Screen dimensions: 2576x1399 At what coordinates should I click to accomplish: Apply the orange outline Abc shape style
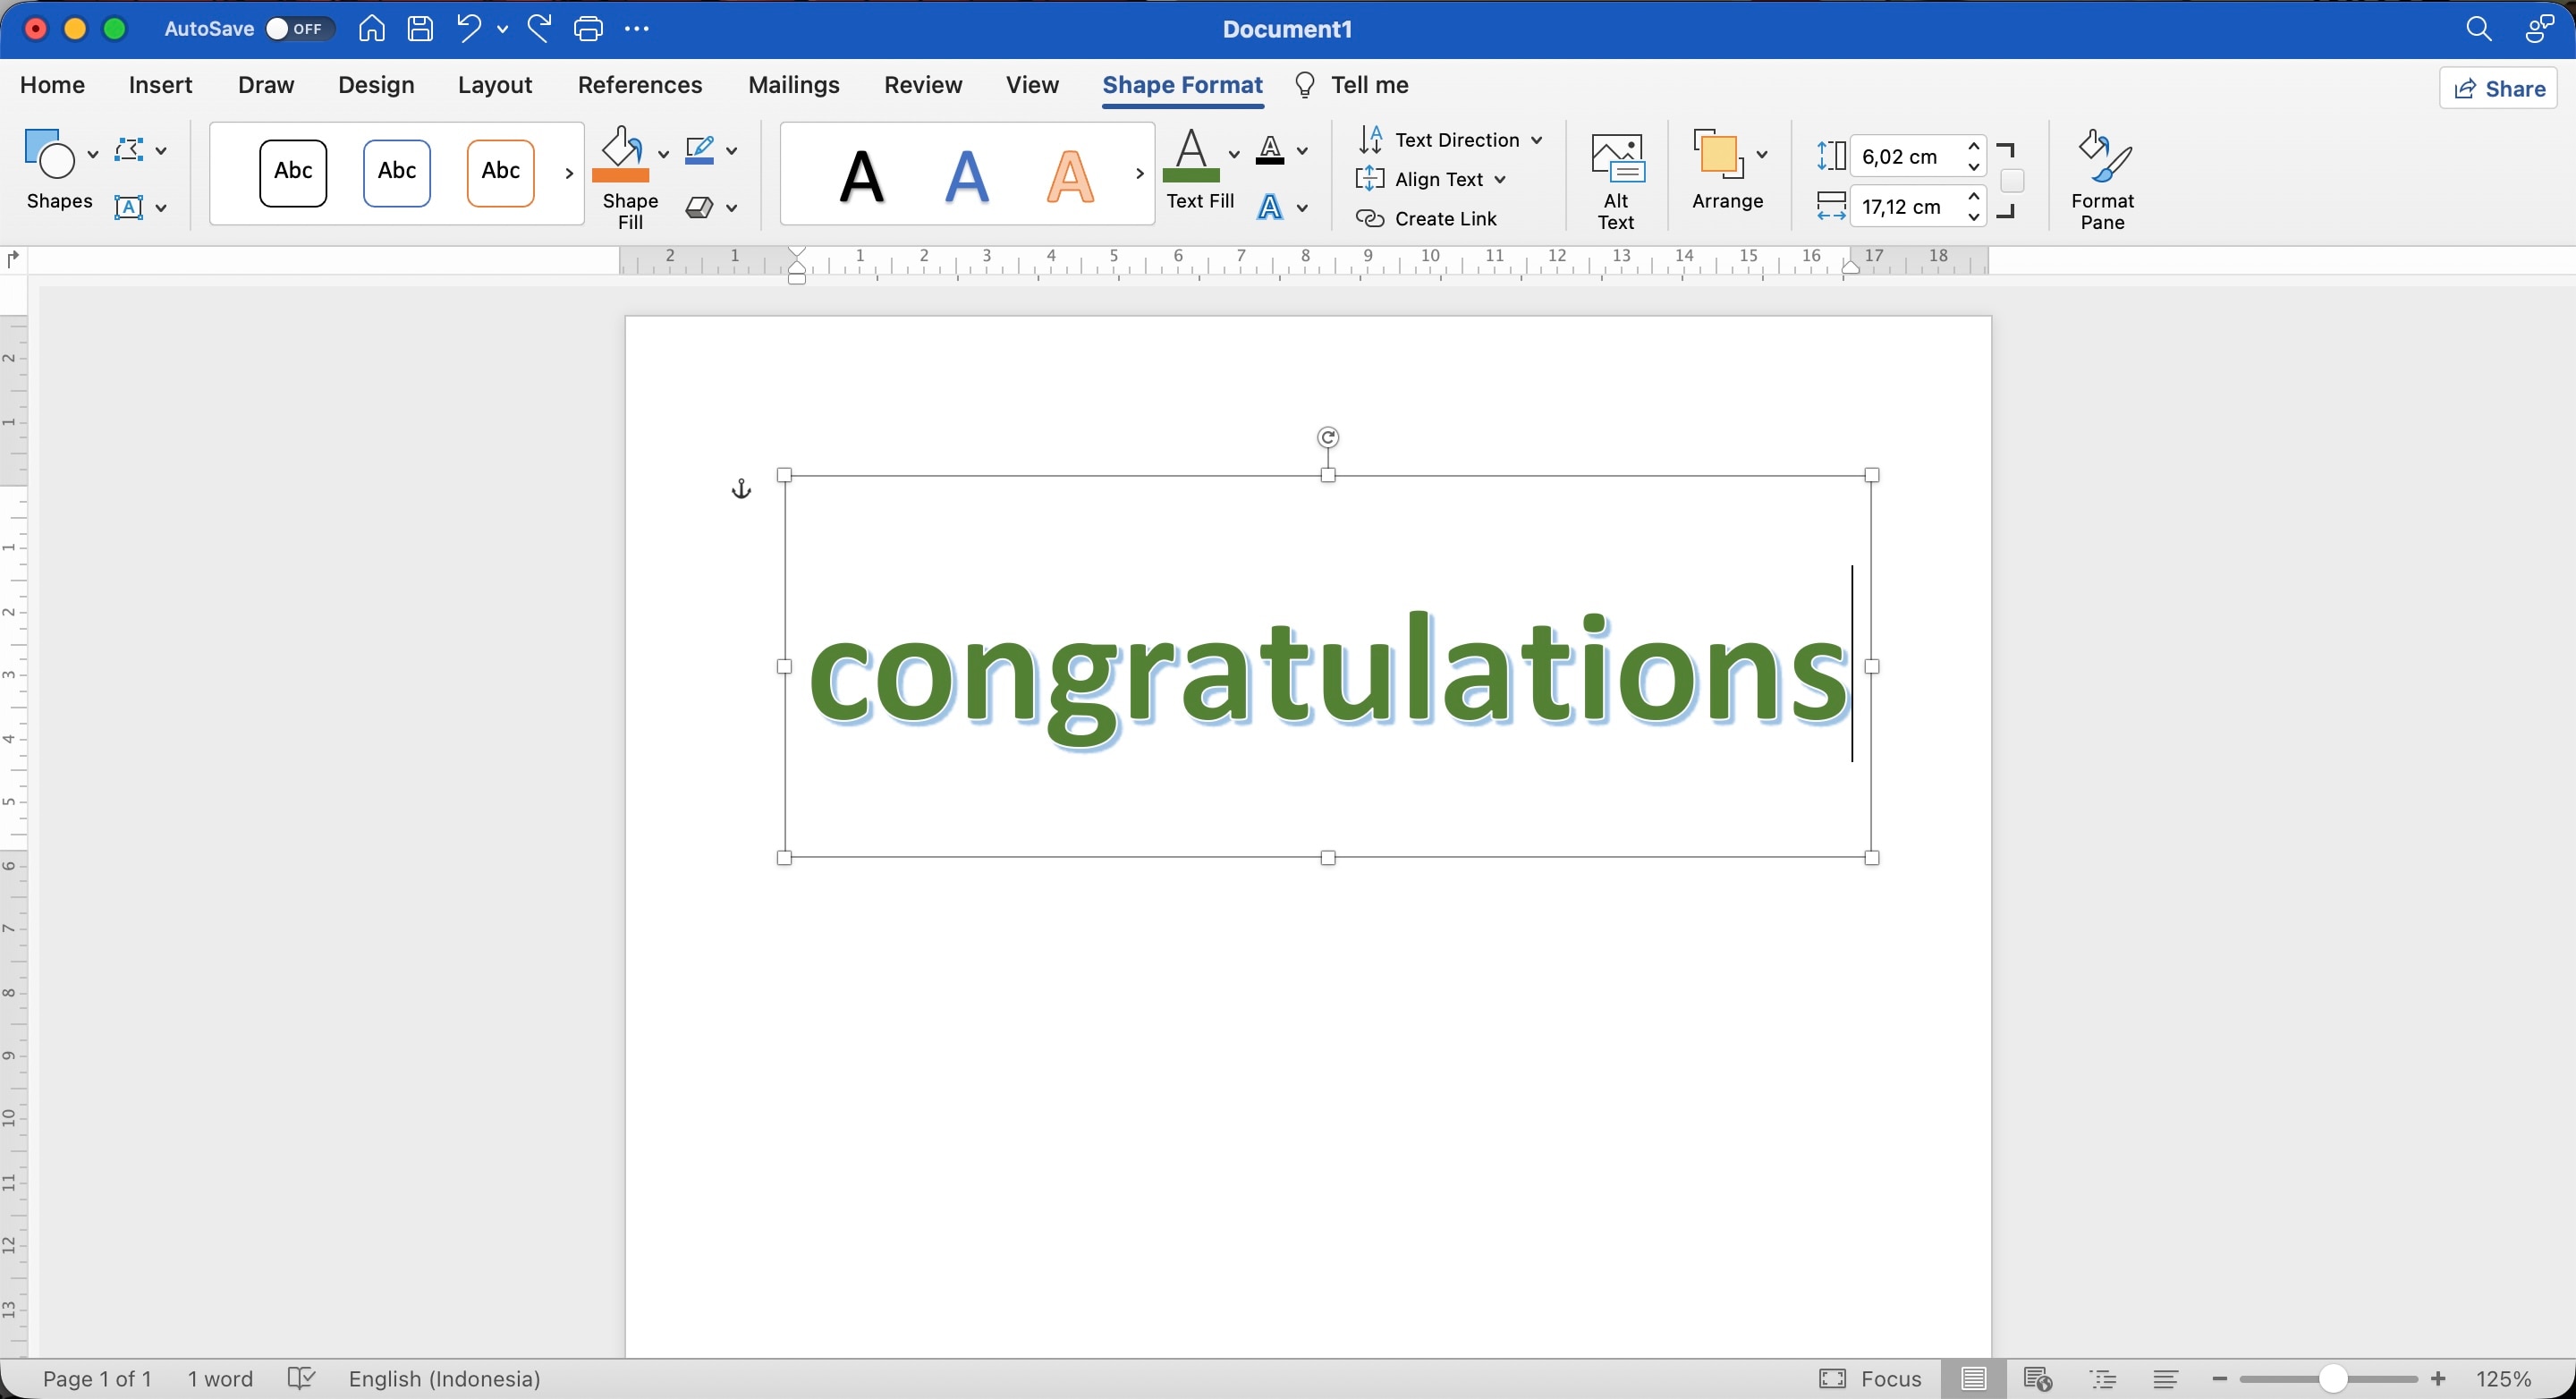pyautogui.click(x=501, y=173)
